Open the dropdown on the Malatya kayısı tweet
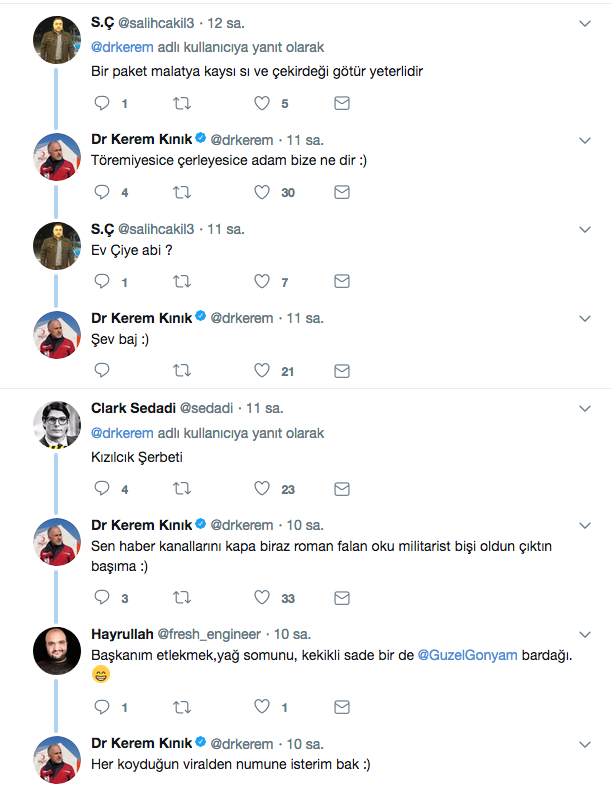Screen dimensions: 611x785 [x=585, y=23]
